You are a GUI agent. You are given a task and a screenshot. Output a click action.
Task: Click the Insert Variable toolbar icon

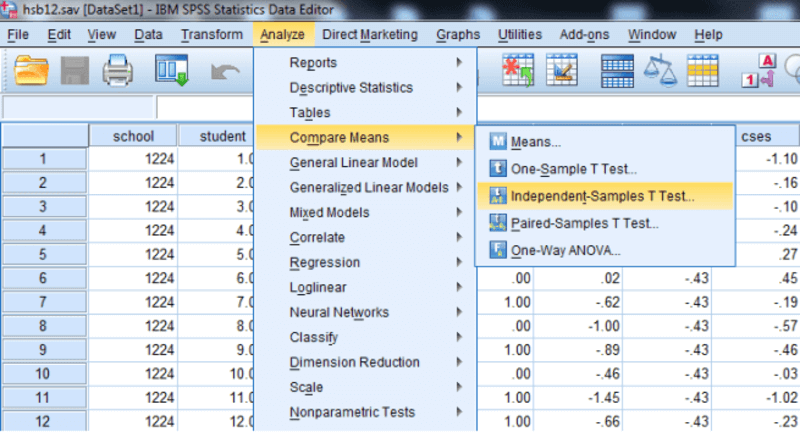562,70
